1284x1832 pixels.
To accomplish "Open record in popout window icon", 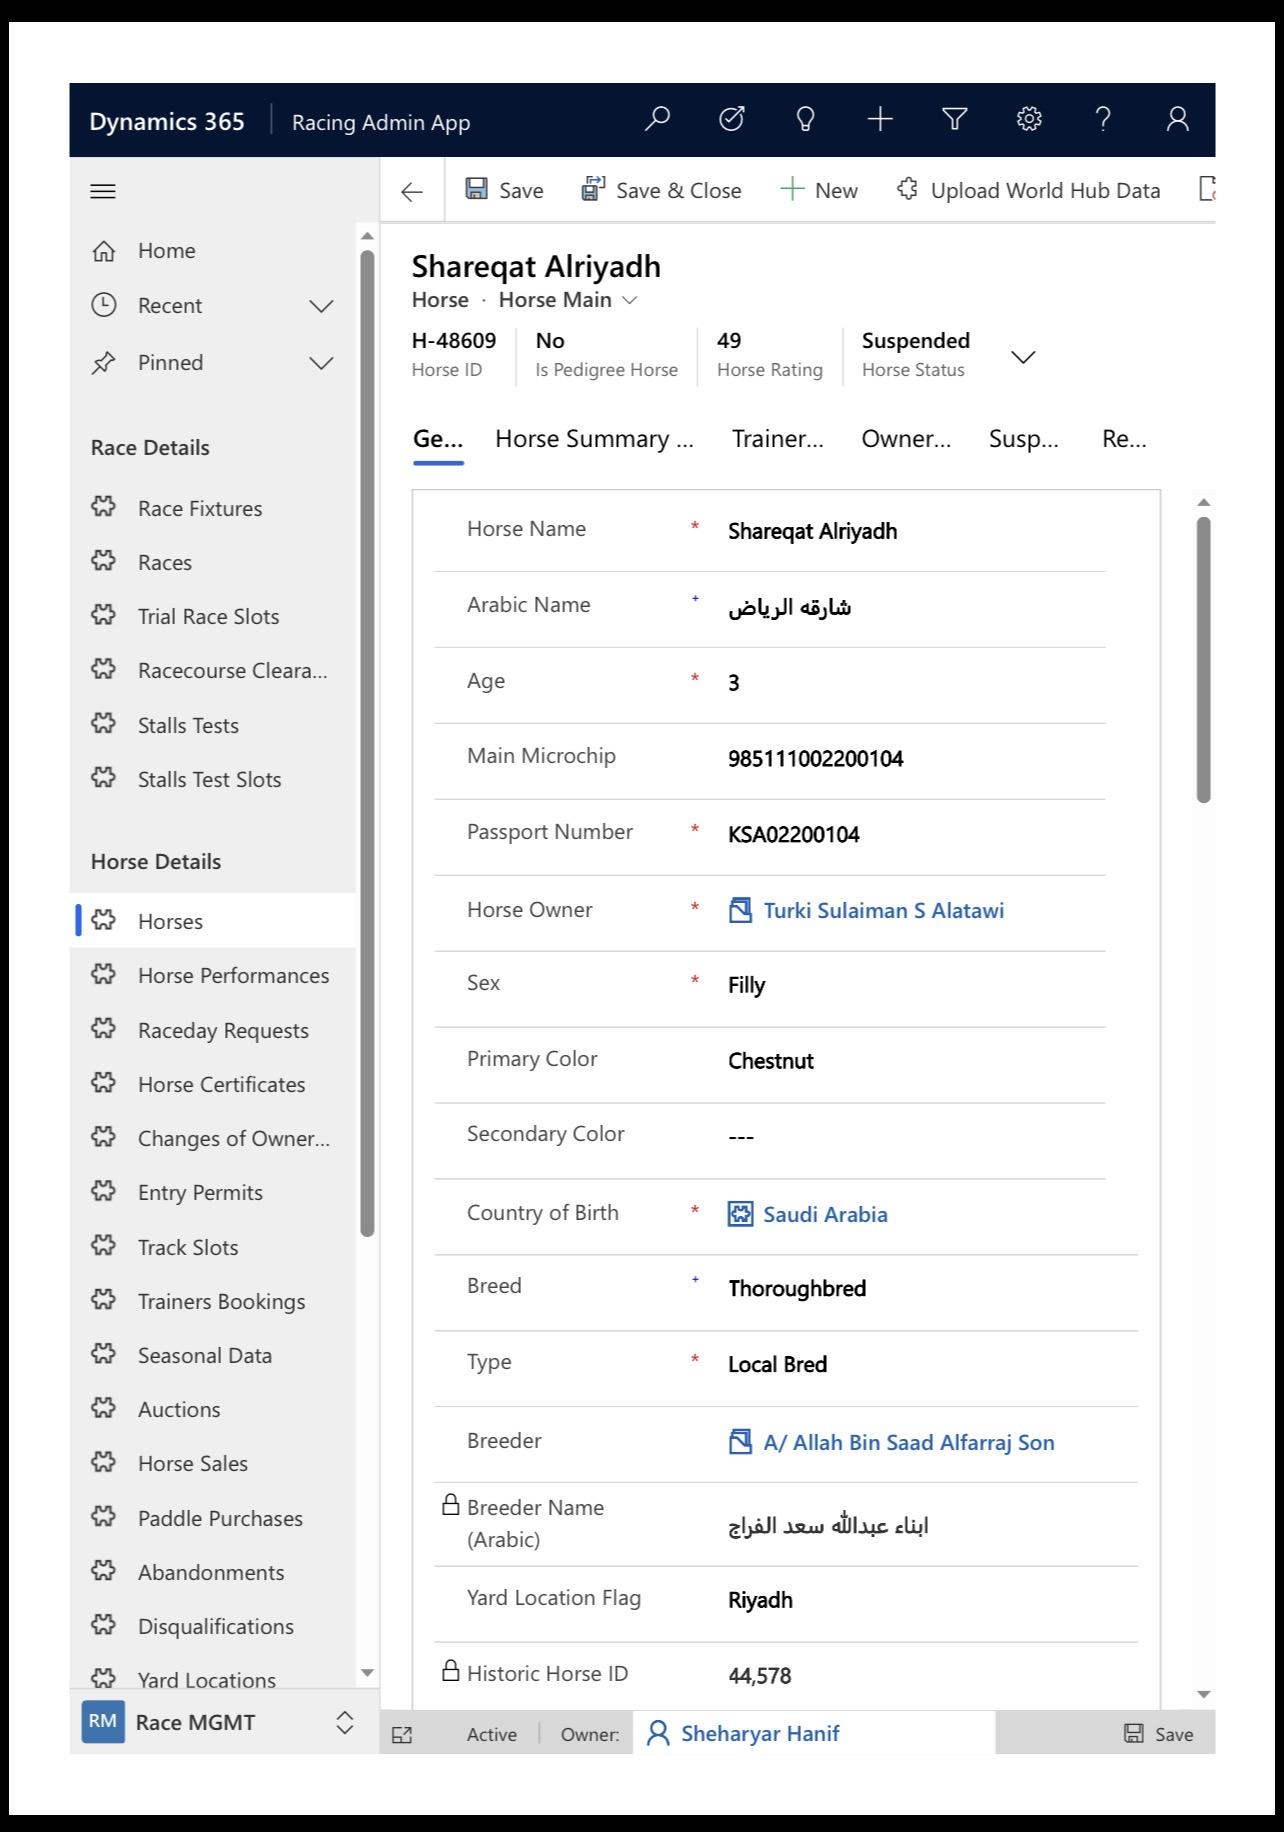I will 402,1735.
